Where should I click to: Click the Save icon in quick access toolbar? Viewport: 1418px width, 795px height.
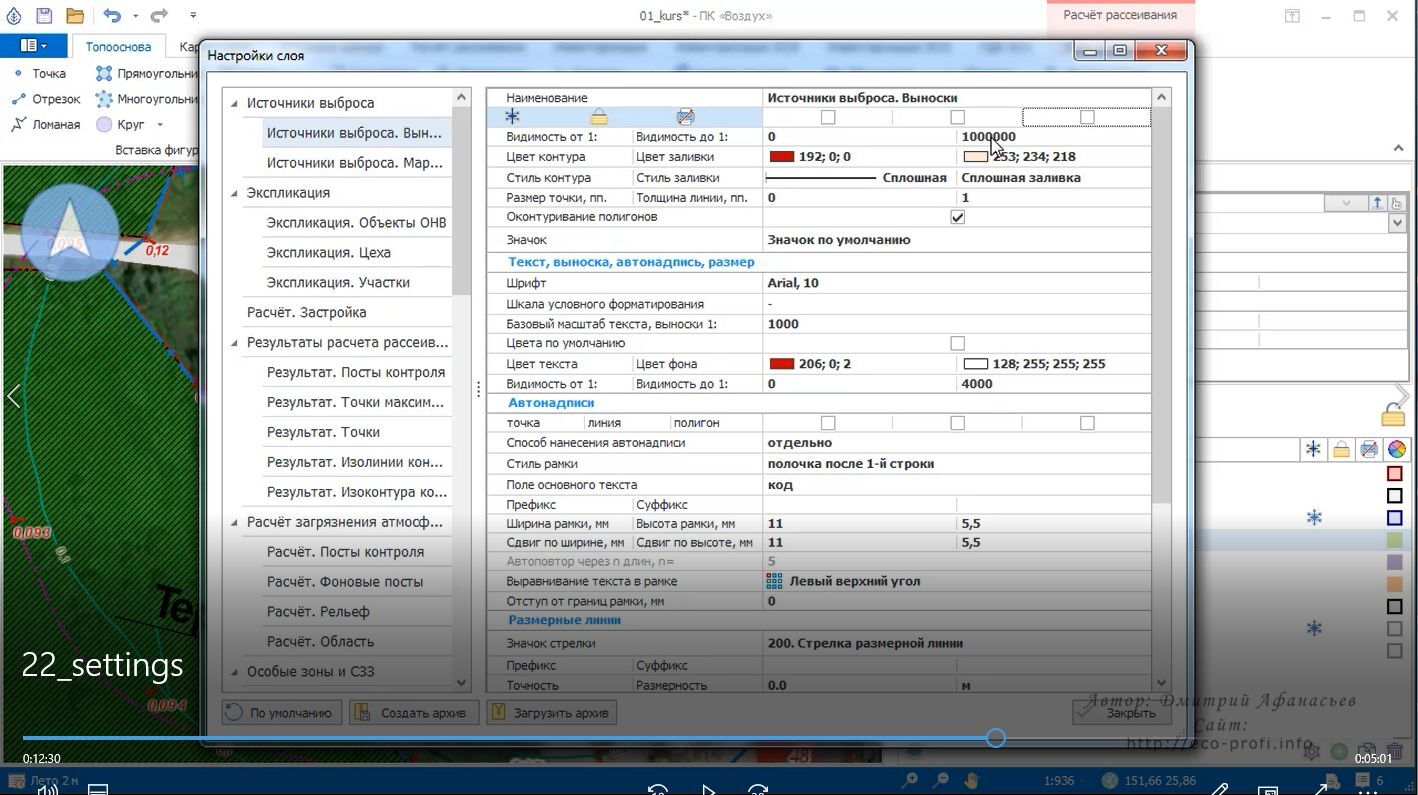(44, 15)
